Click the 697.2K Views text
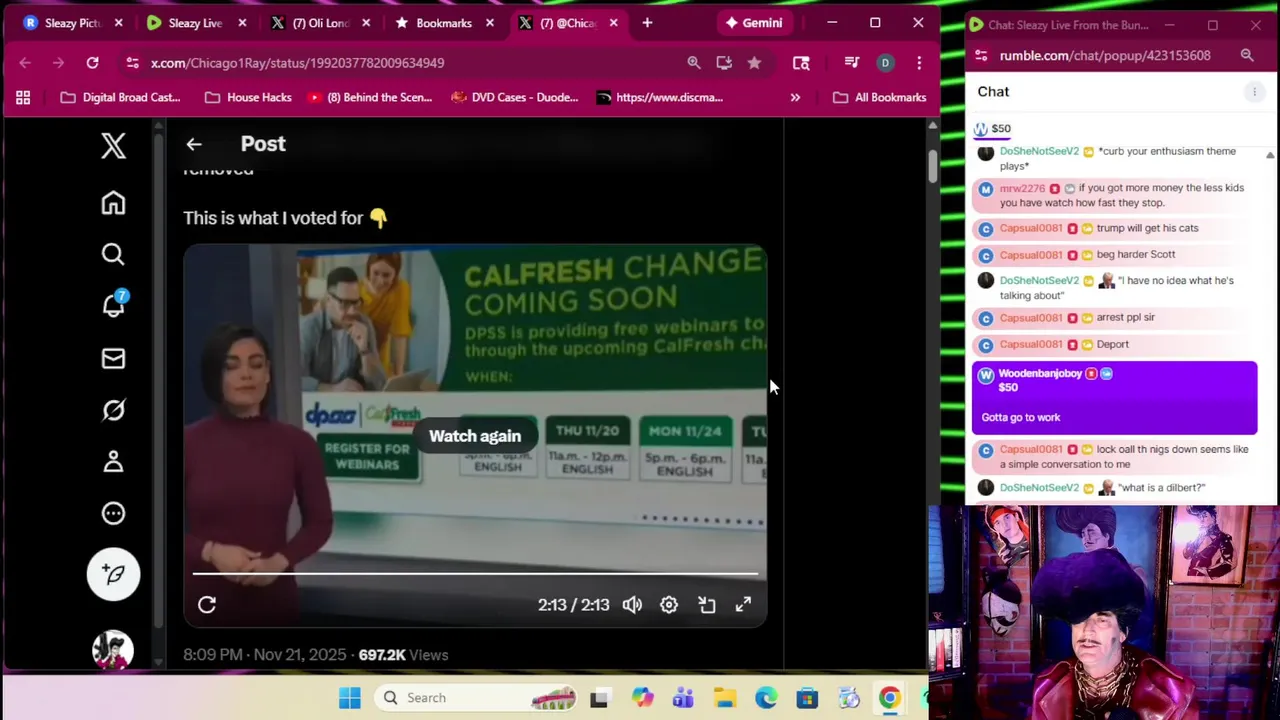1280x720 pixels. [x=403, y=655]
